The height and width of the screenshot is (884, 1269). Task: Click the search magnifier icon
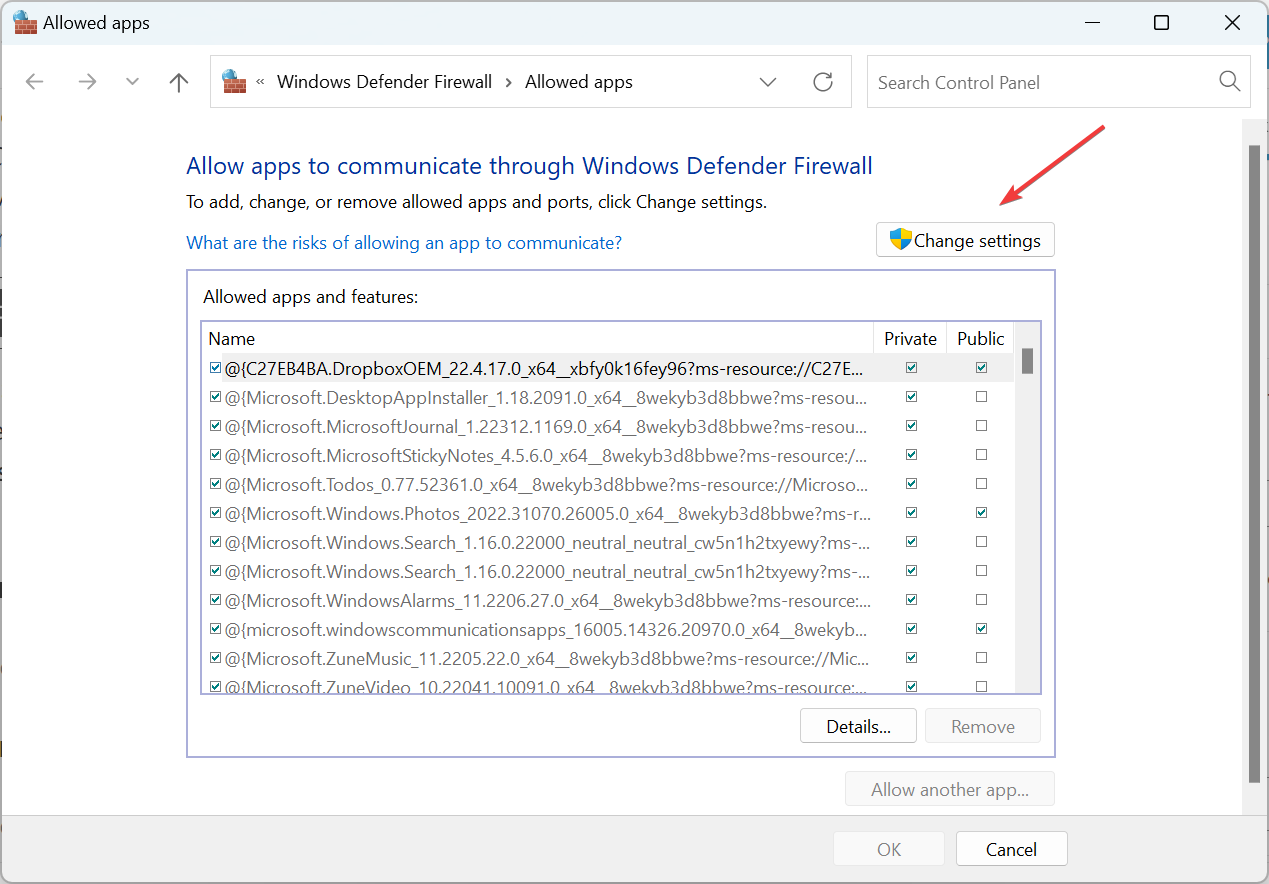(1230, 82)
